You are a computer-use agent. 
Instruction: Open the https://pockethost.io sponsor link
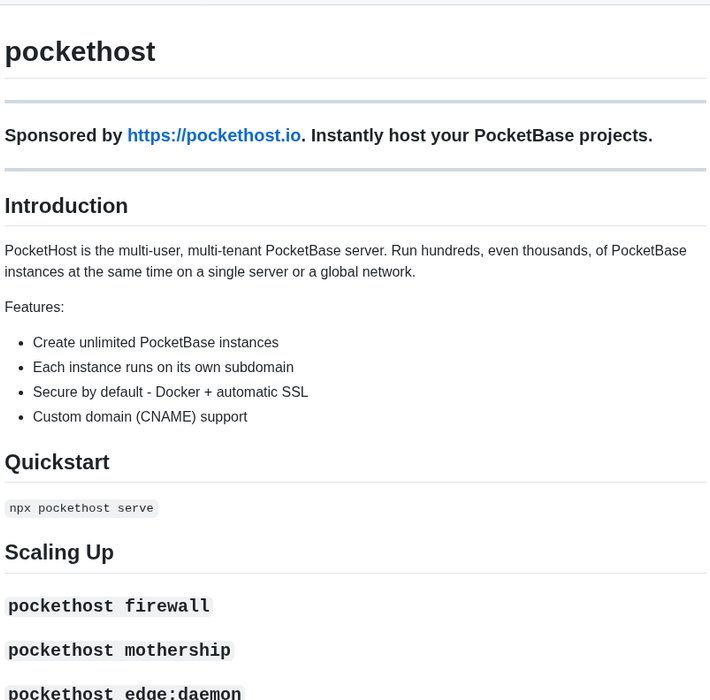click(214, 135)
